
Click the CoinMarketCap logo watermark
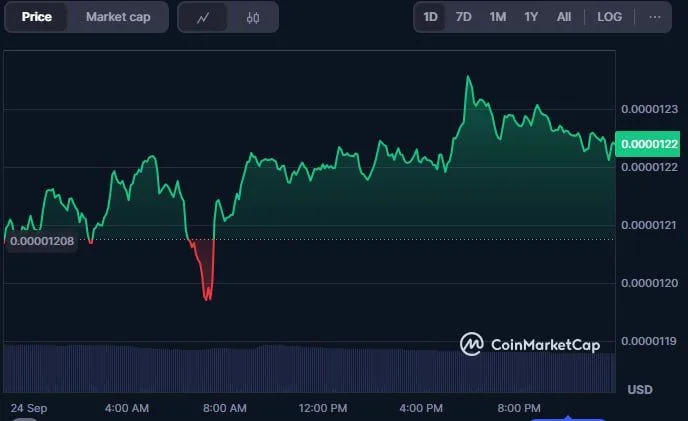click(x=530, y=344)
